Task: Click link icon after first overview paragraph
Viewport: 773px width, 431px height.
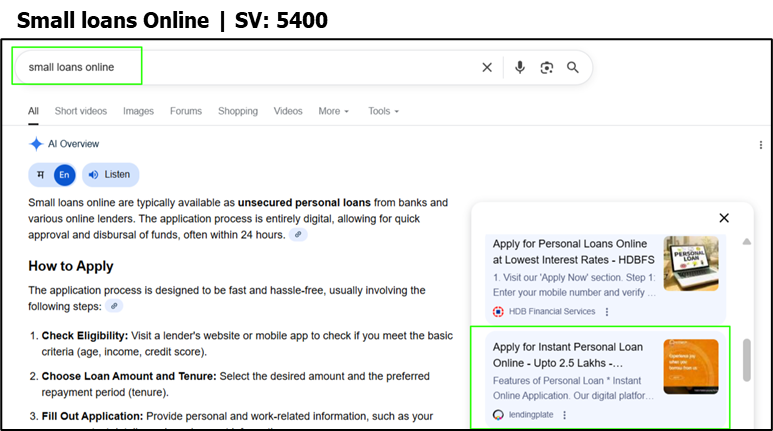Action: point(298,235)
